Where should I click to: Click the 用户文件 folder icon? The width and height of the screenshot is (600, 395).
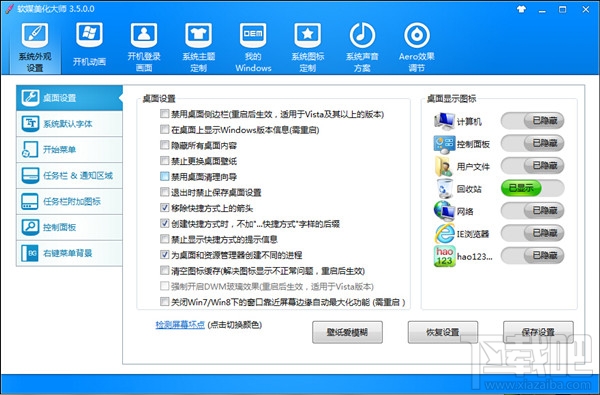[x=444, y=166]
